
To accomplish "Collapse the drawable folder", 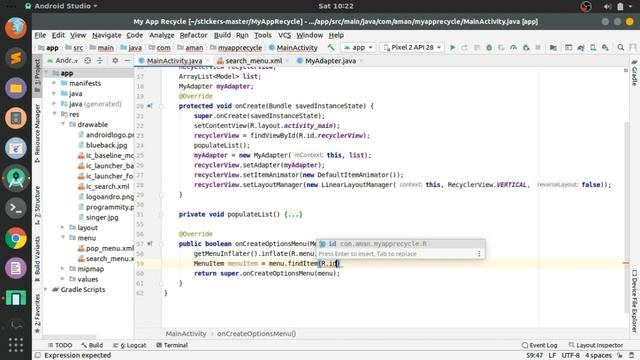I will click(x=63, y=124).
